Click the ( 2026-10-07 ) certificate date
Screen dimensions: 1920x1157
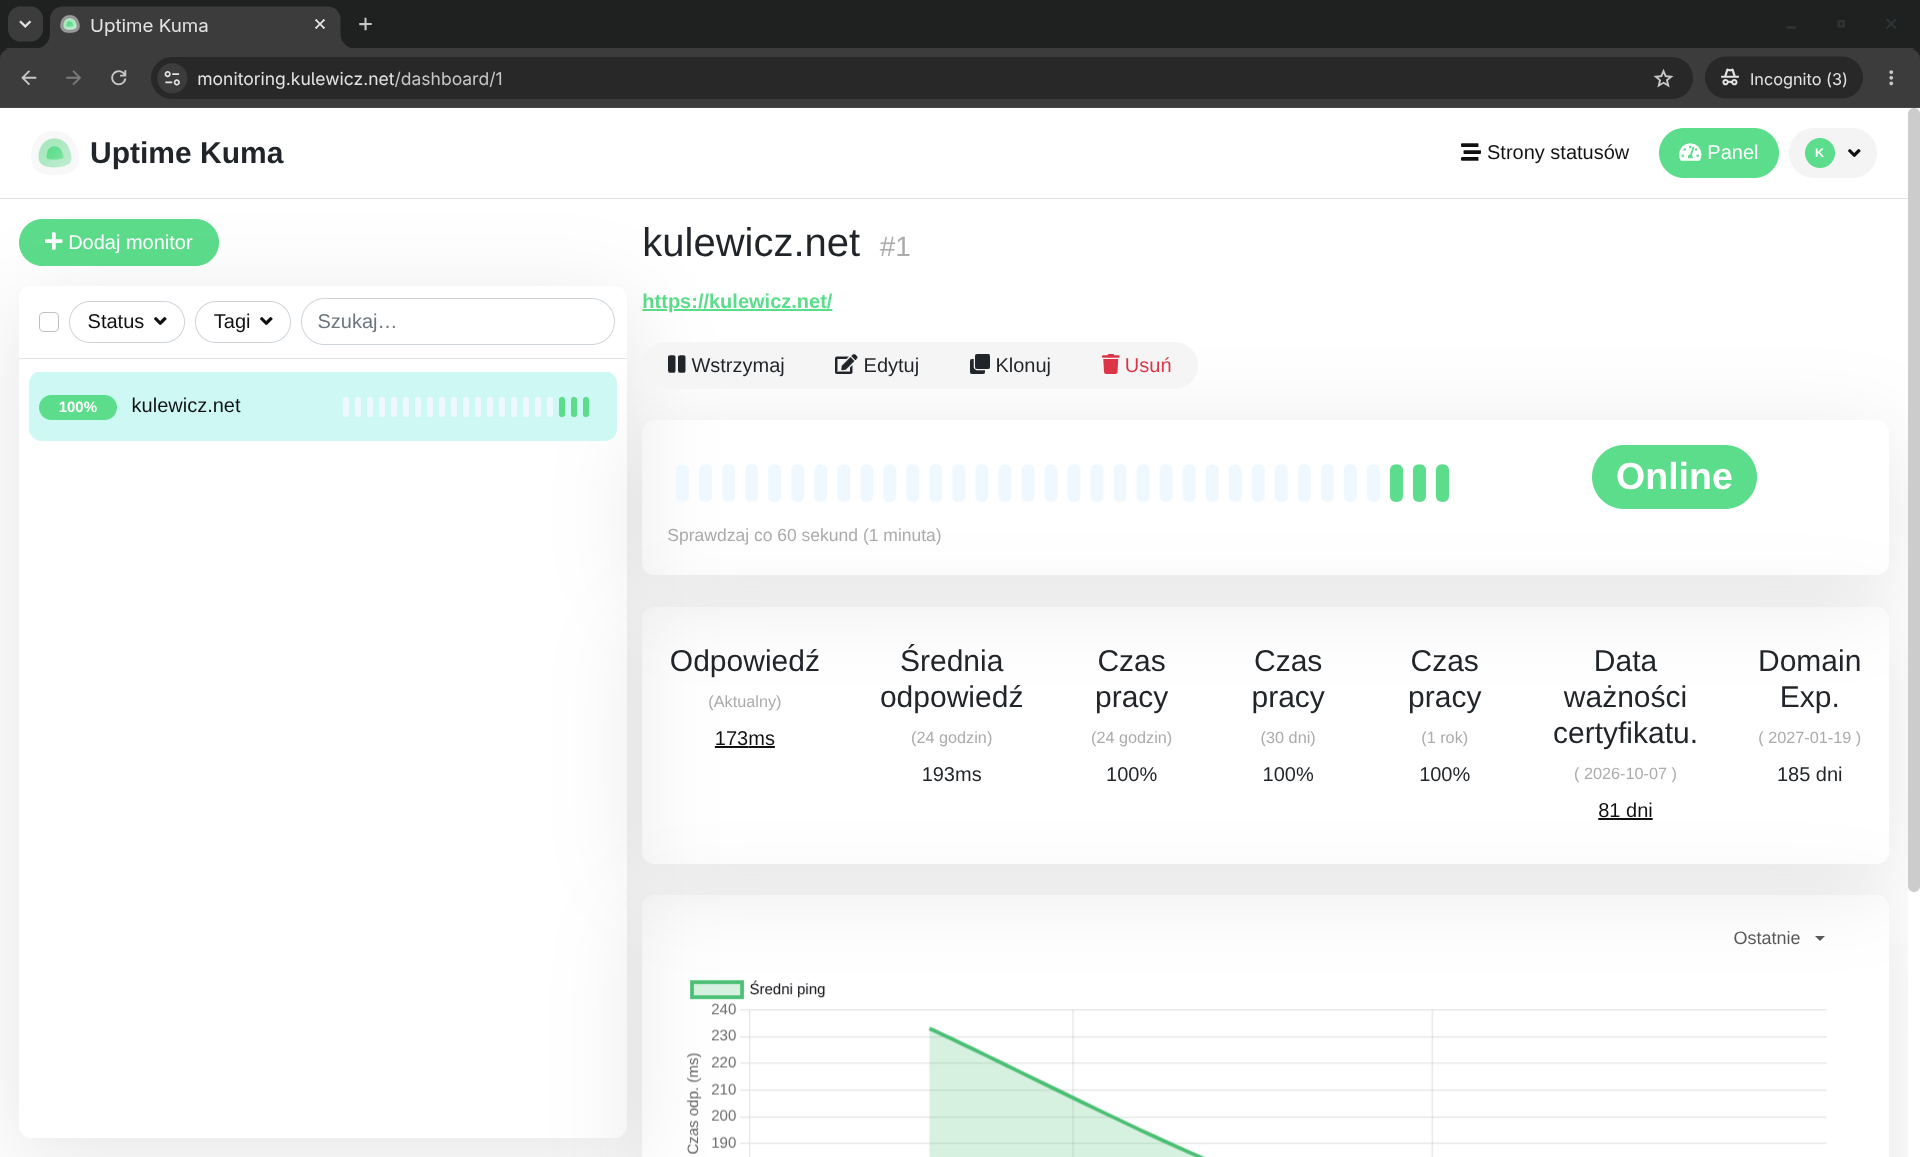pos(1625,773)
